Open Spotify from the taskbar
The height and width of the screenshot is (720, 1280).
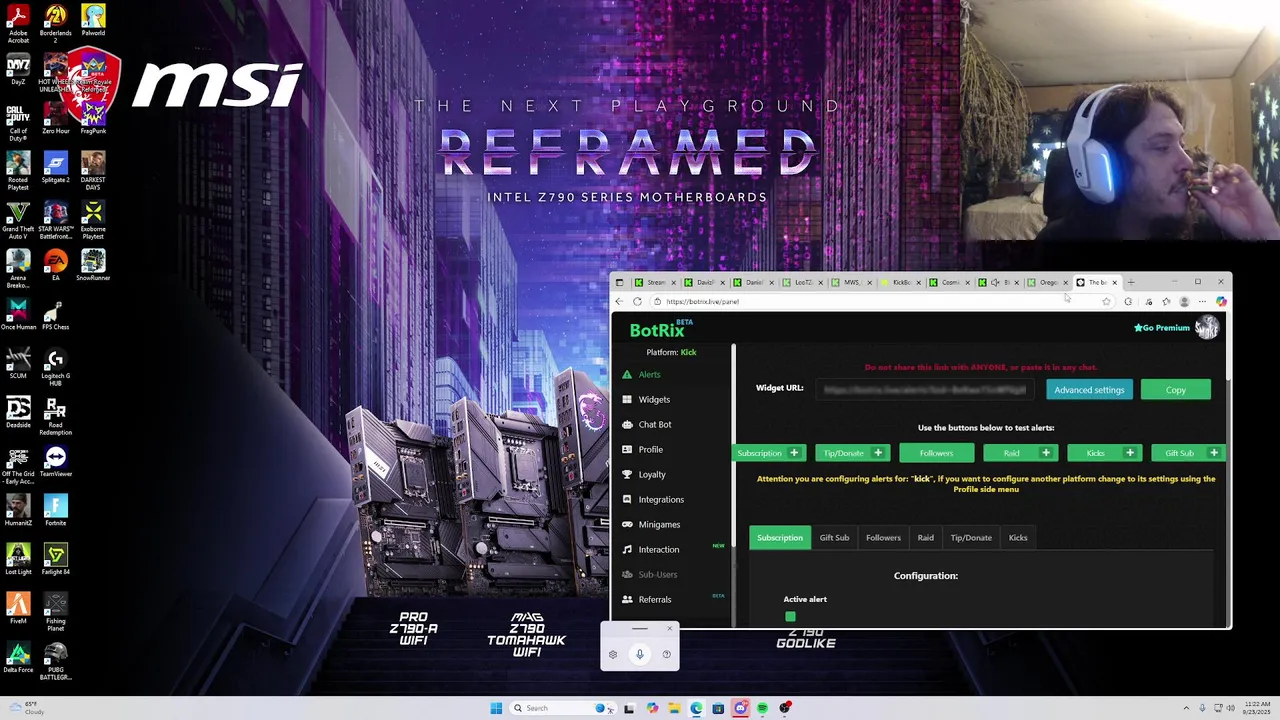[762, 708]
